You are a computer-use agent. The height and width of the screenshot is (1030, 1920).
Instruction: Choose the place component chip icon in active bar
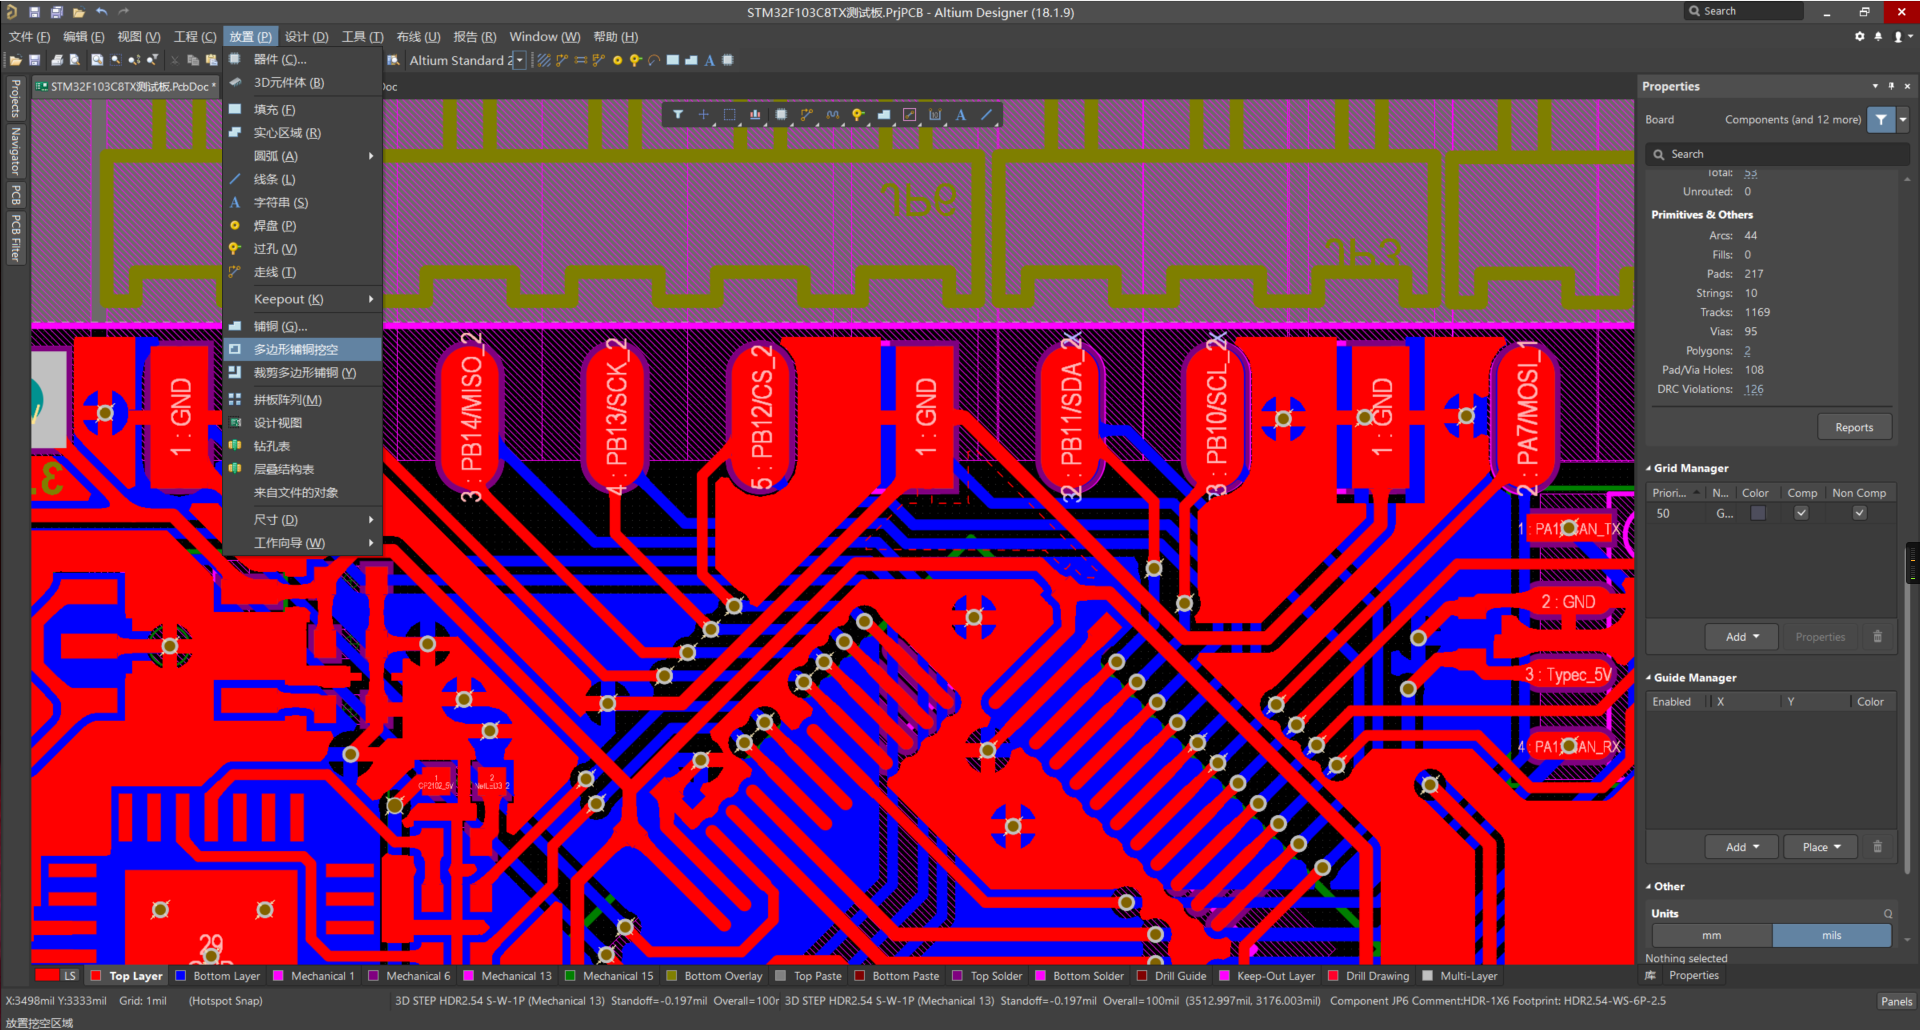point(781,115)
